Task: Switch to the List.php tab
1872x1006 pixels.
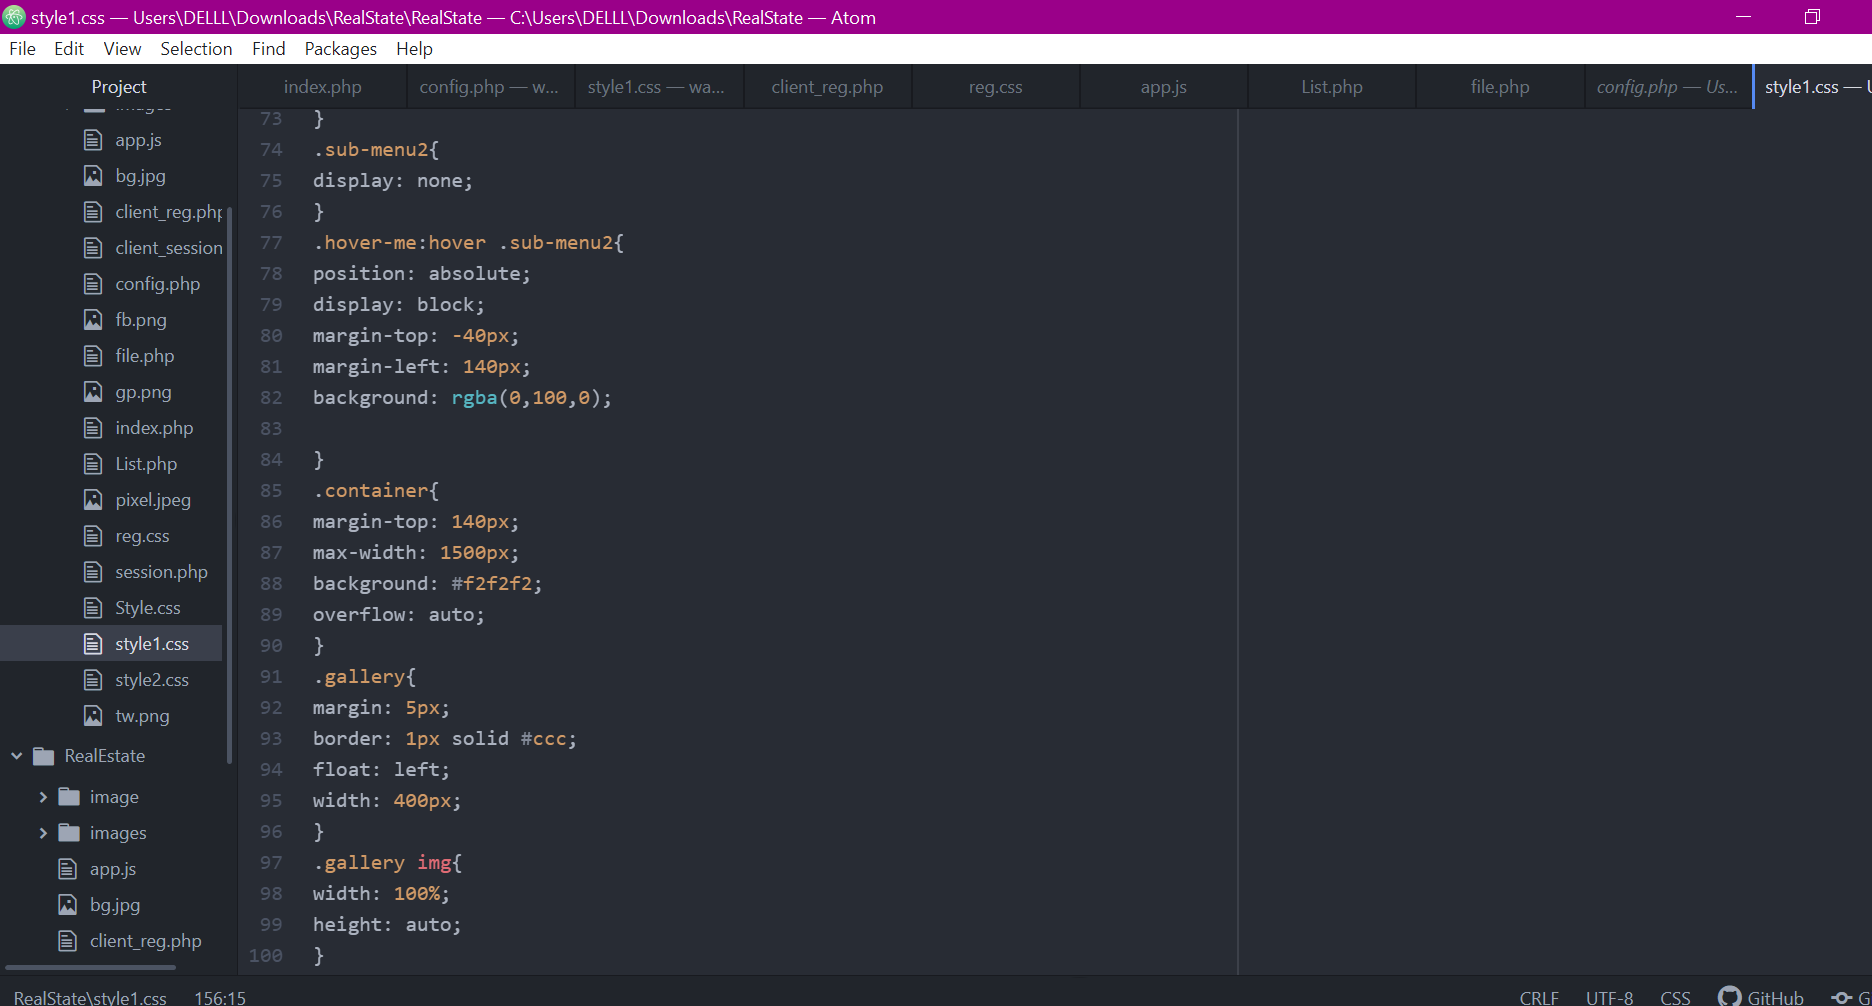Action: coord(1331,87)
